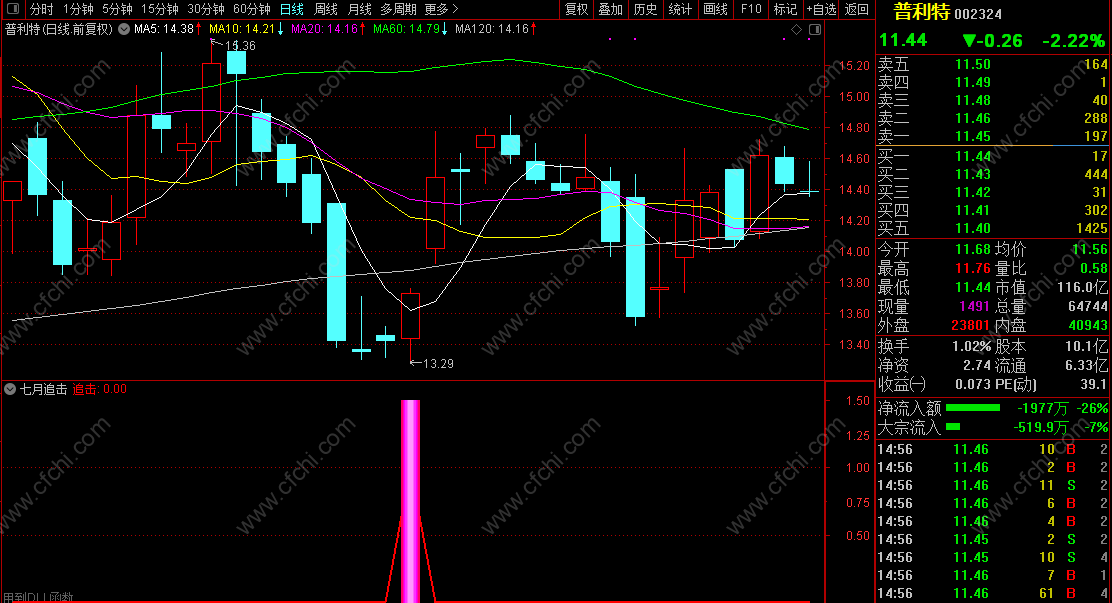This screenshot has height=603, width=1112.
Task: Click the 普利特 stock name title
Action: (921, 12)
